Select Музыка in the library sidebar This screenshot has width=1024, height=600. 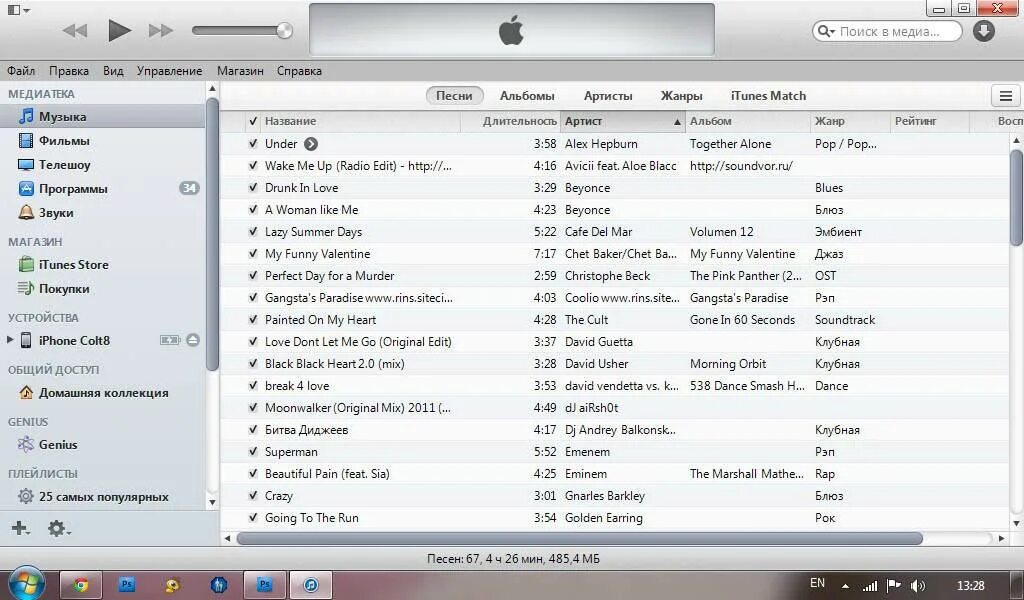[x=103, y=116]
